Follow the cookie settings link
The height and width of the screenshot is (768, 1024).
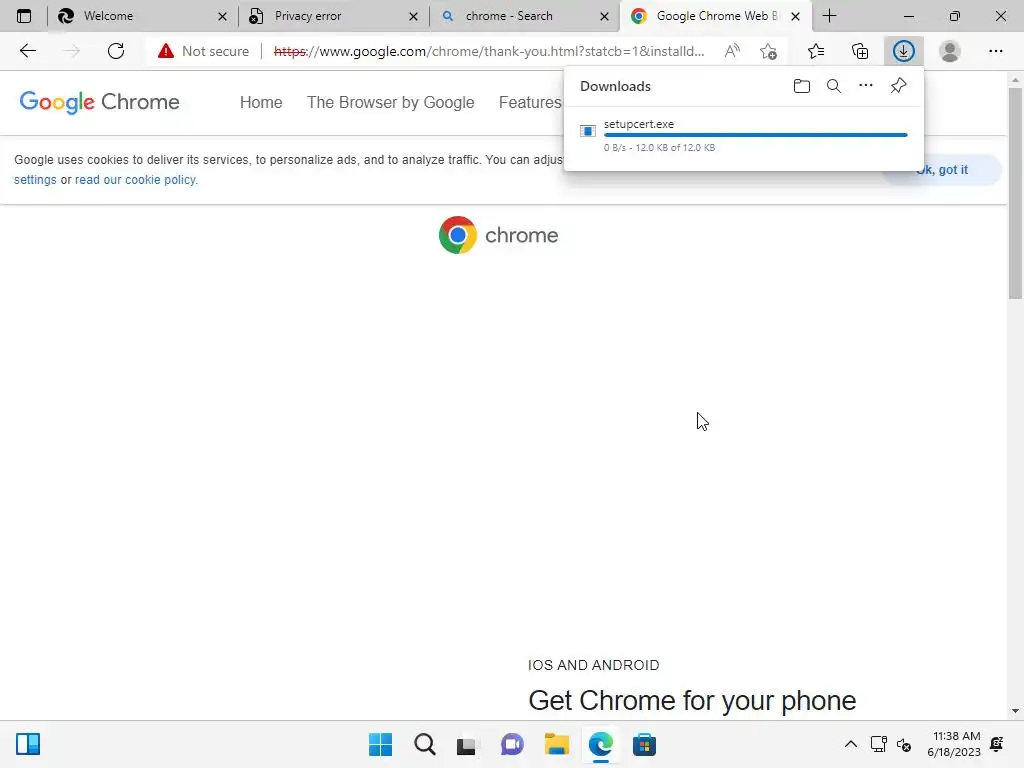35,180
